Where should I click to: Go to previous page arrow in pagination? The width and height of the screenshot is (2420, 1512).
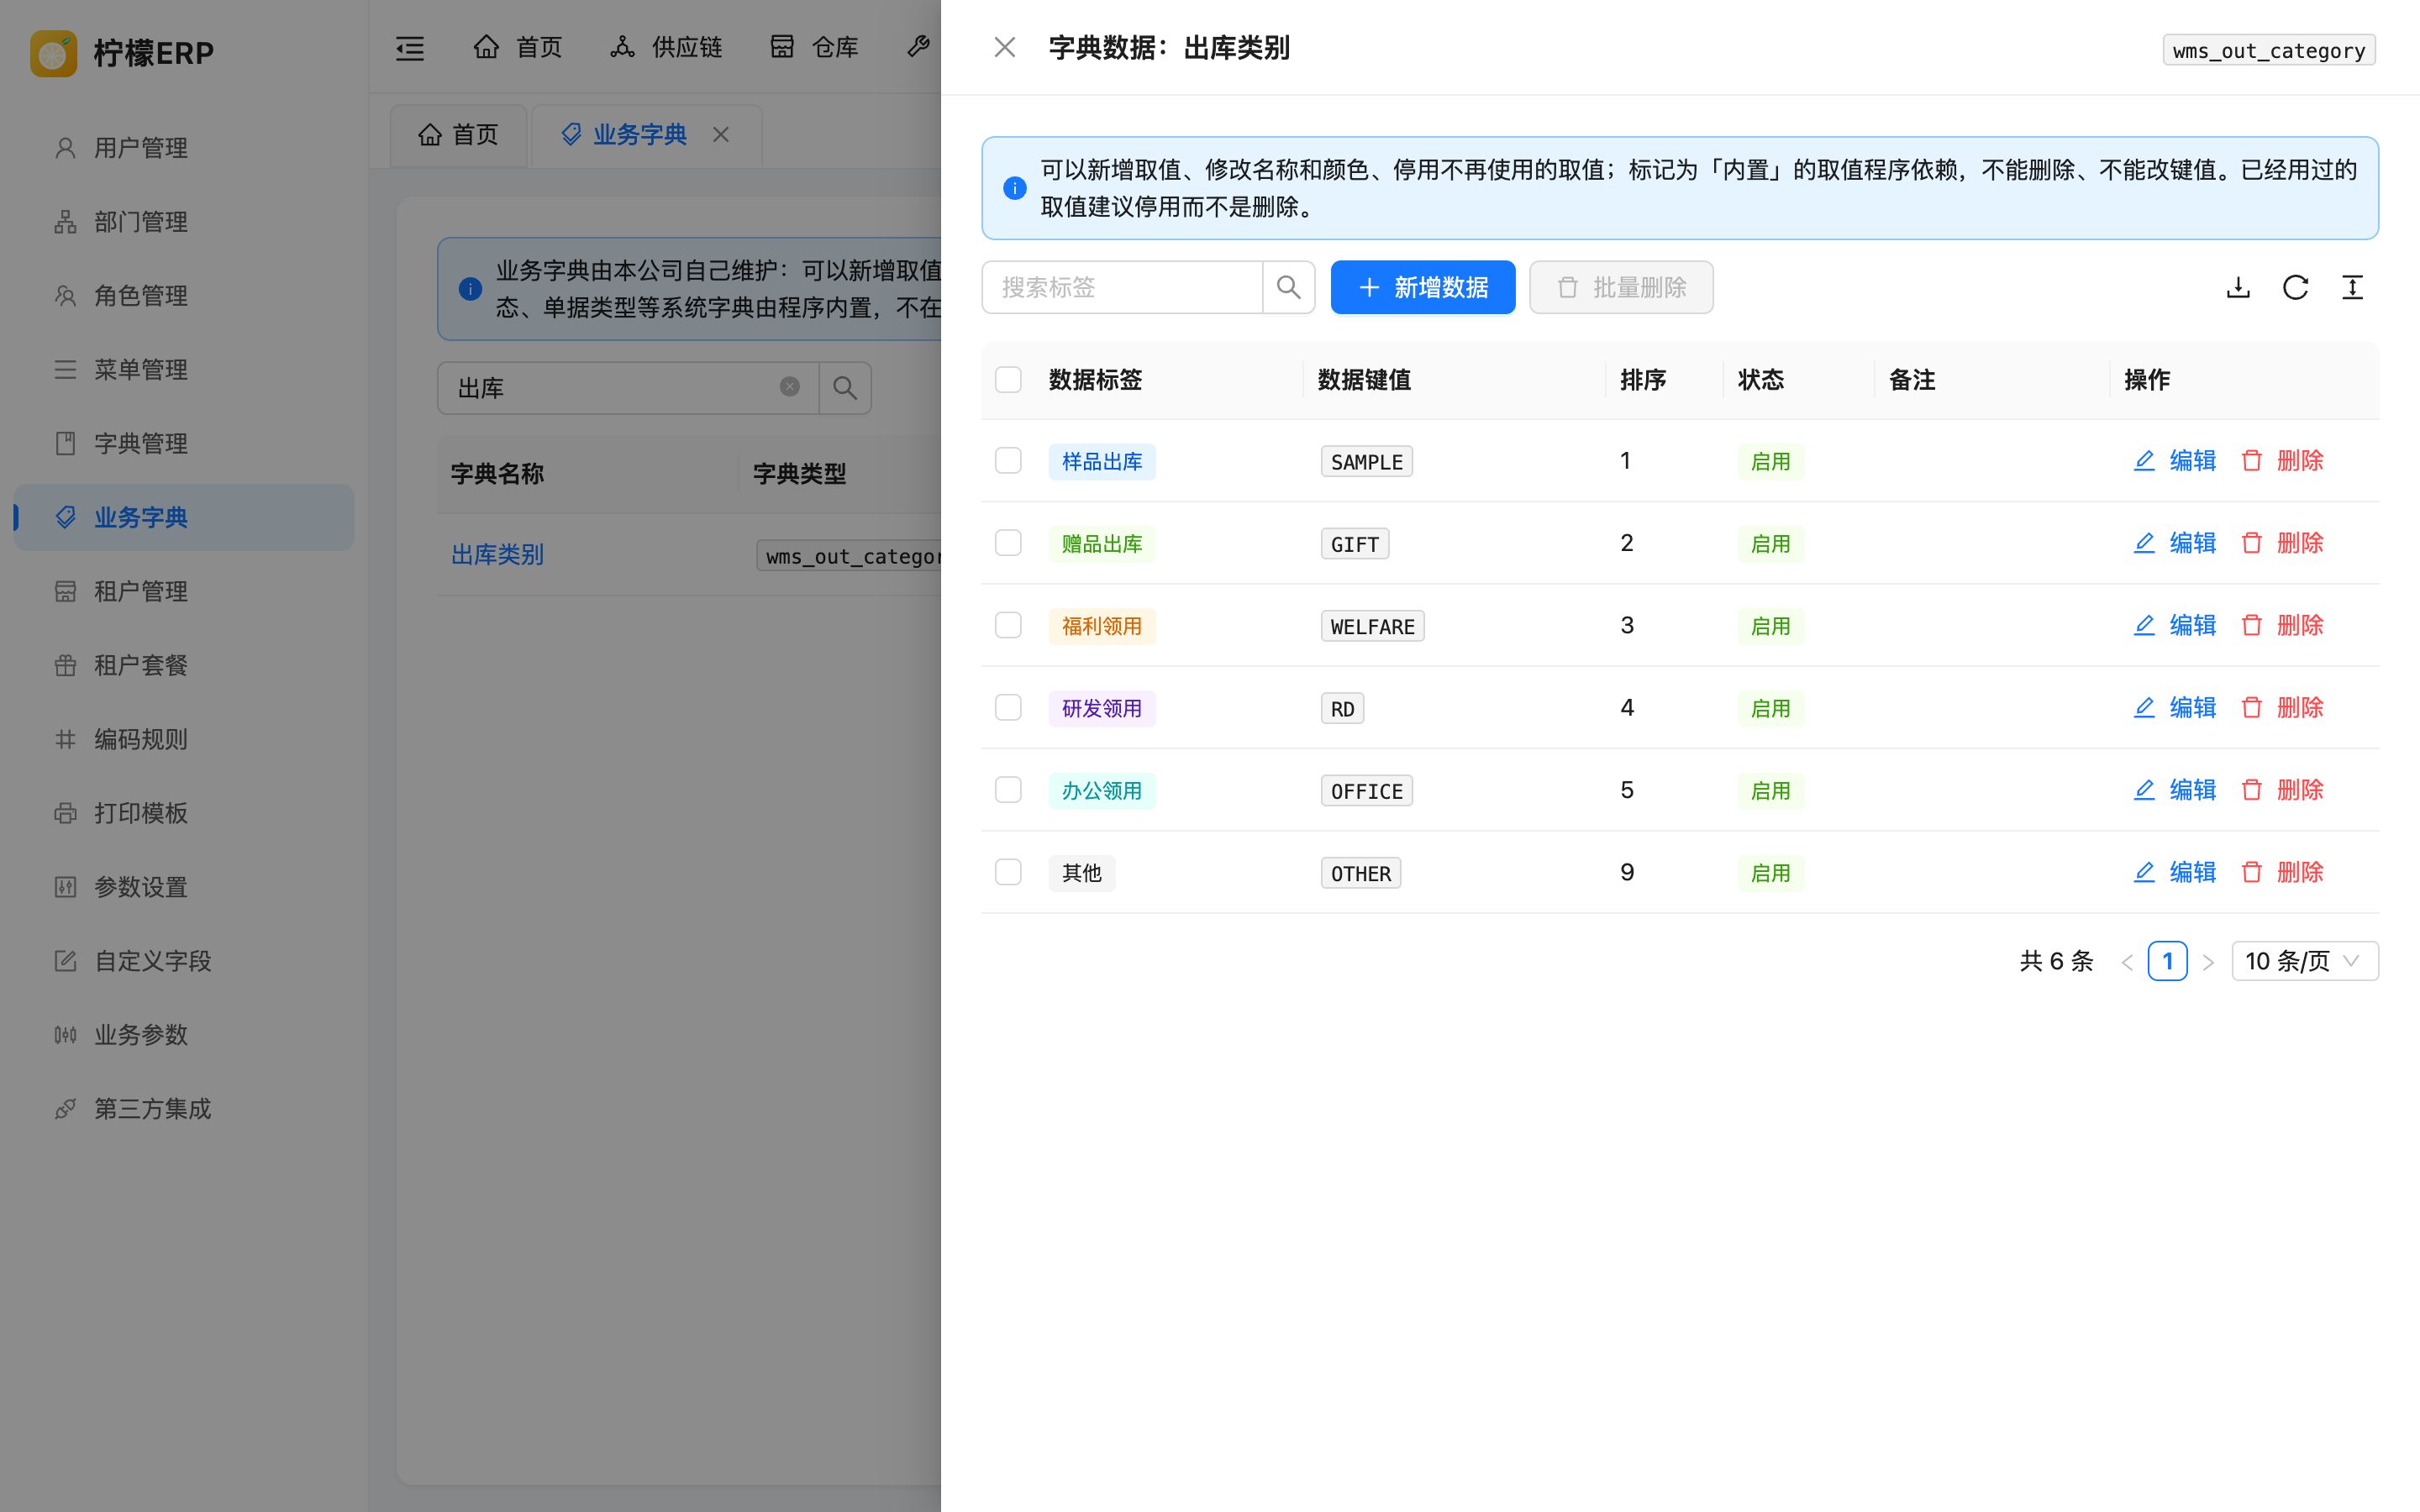coord(2127,962)
